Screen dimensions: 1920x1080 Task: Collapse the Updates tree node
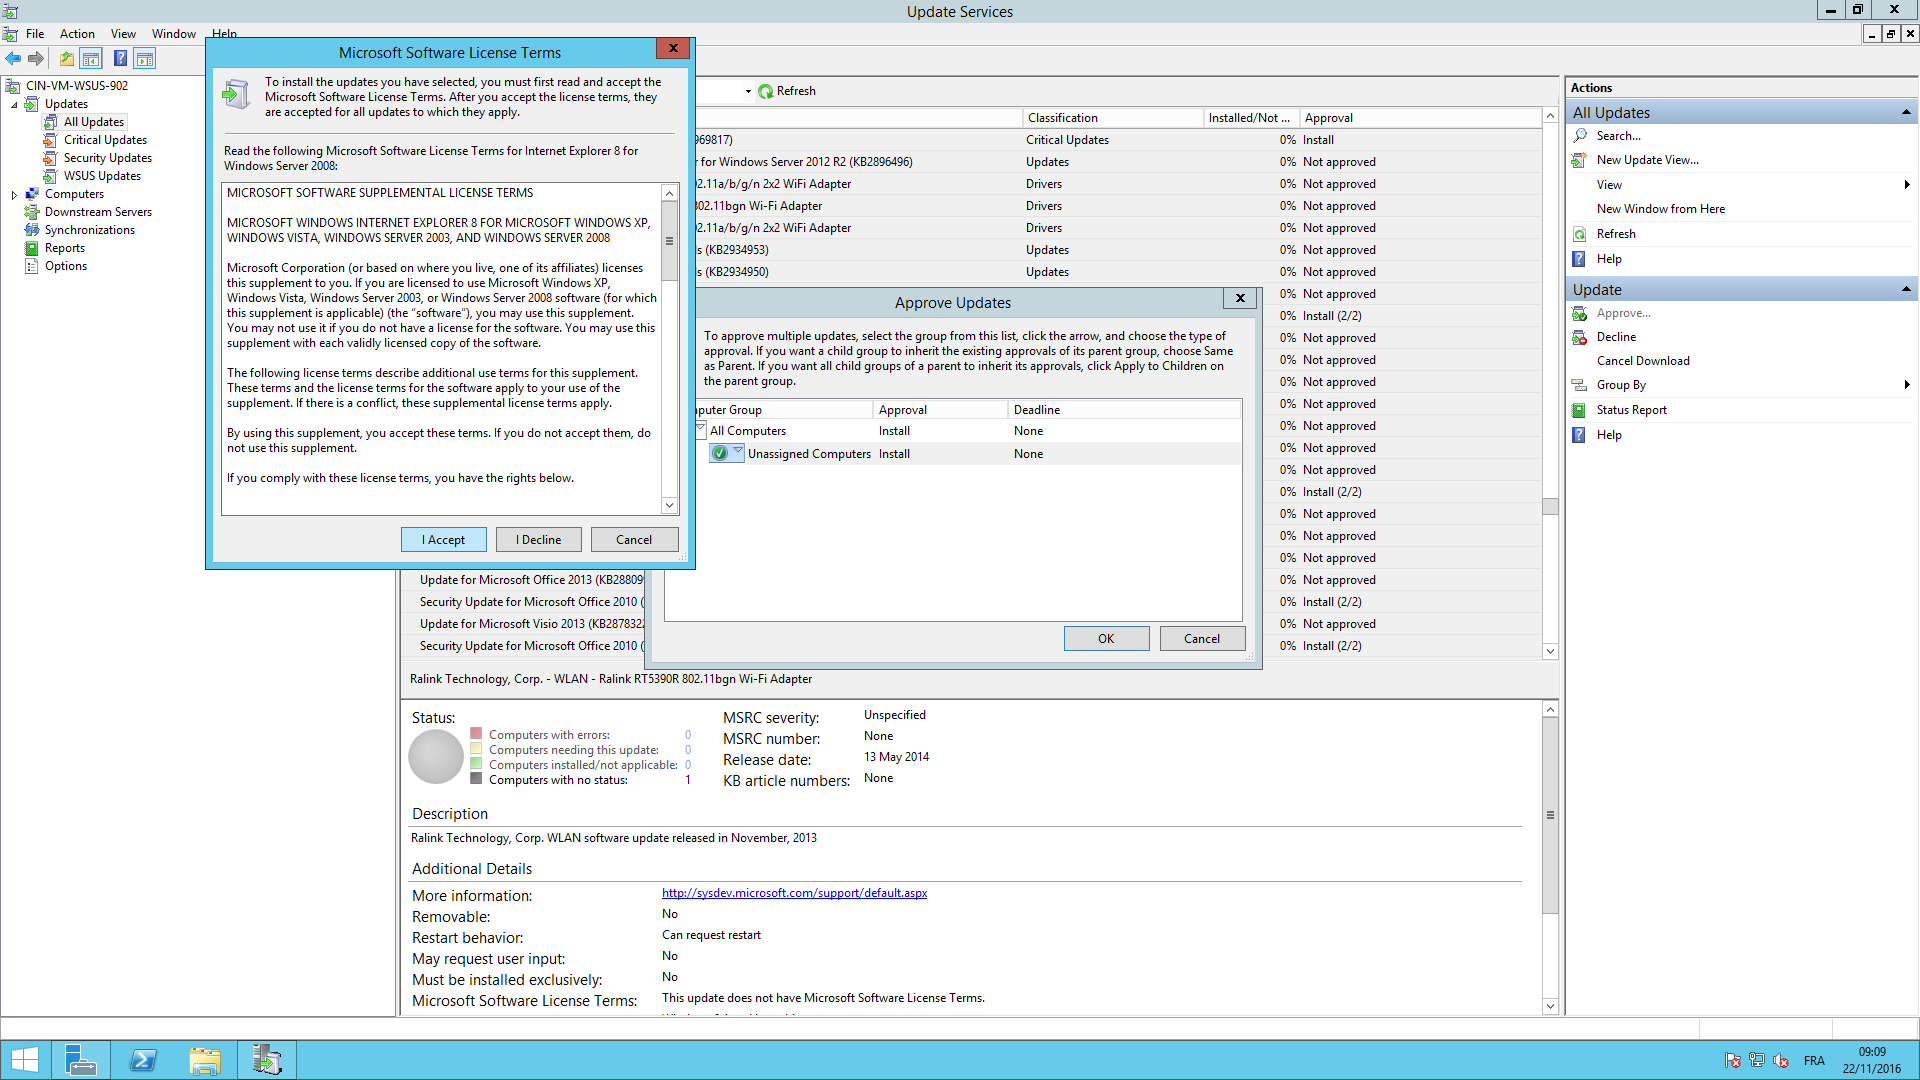pyautogui.click(x=14, y=104)
